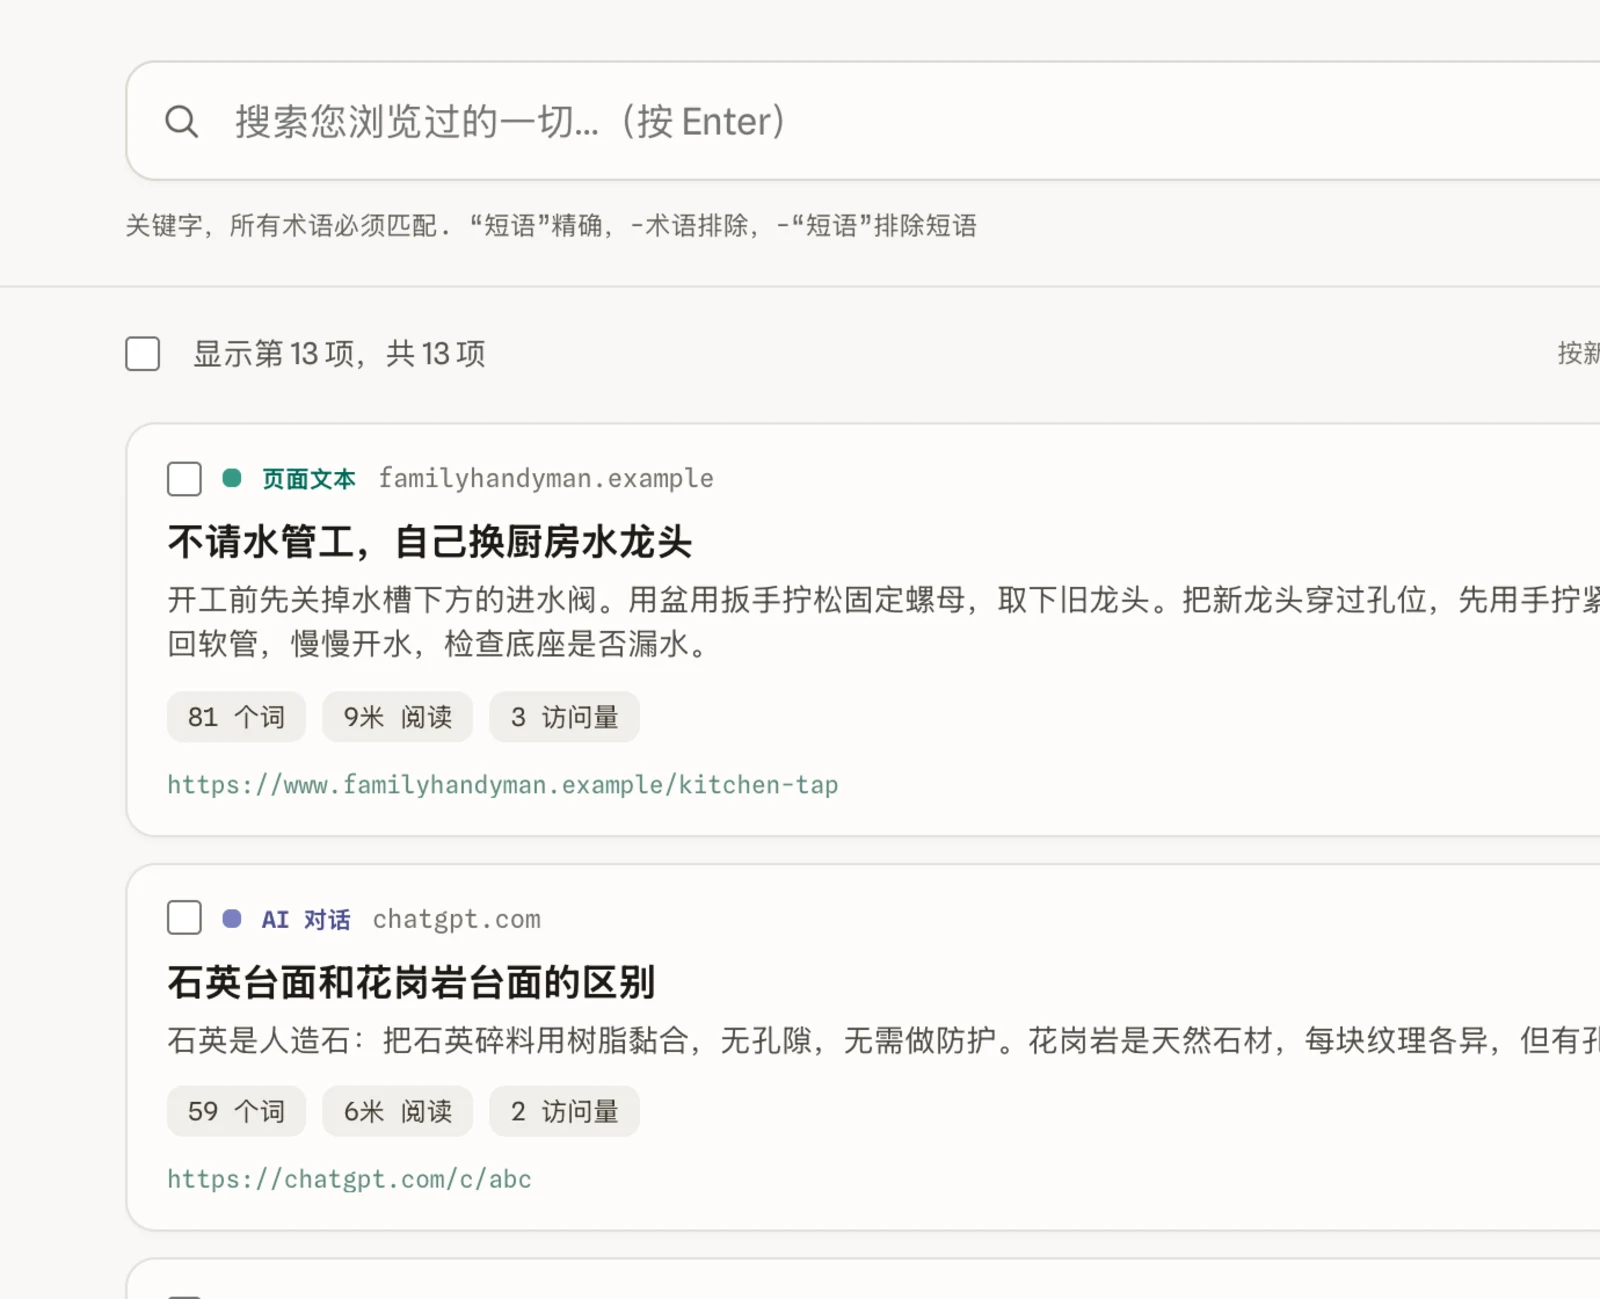Image resolution: width=1600 pixels, height=1299 pixels.
Task: Click the 显示第 13 项，共 13 项 count text
Action: [x=339, y=354]
